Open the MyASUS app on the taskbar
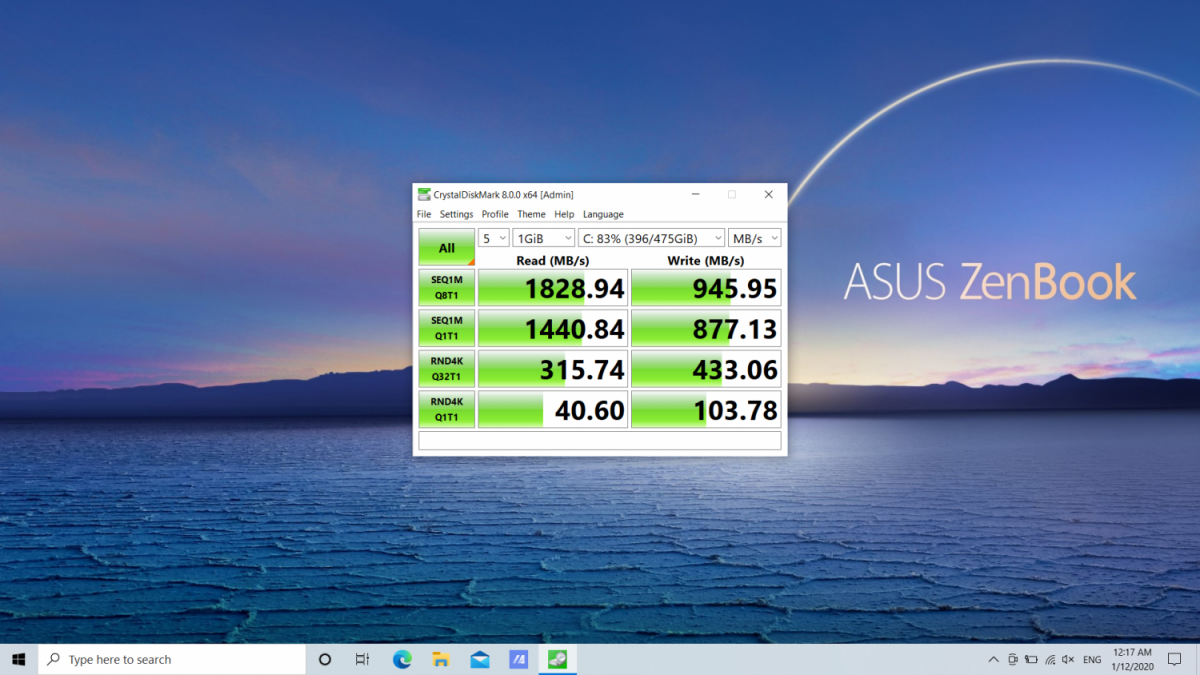Image resolution: width=1200 pixels, height=675 pixels. 519,659
